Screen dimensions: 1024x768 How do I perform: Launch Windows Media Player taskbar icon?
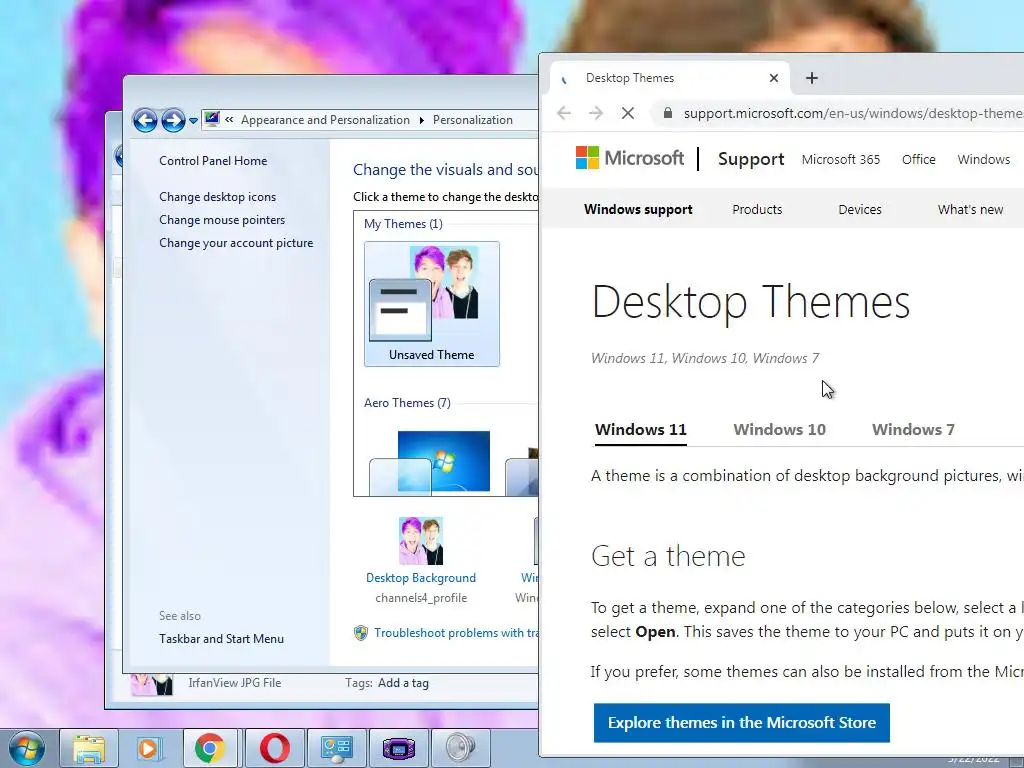click(x=148, y=748)
